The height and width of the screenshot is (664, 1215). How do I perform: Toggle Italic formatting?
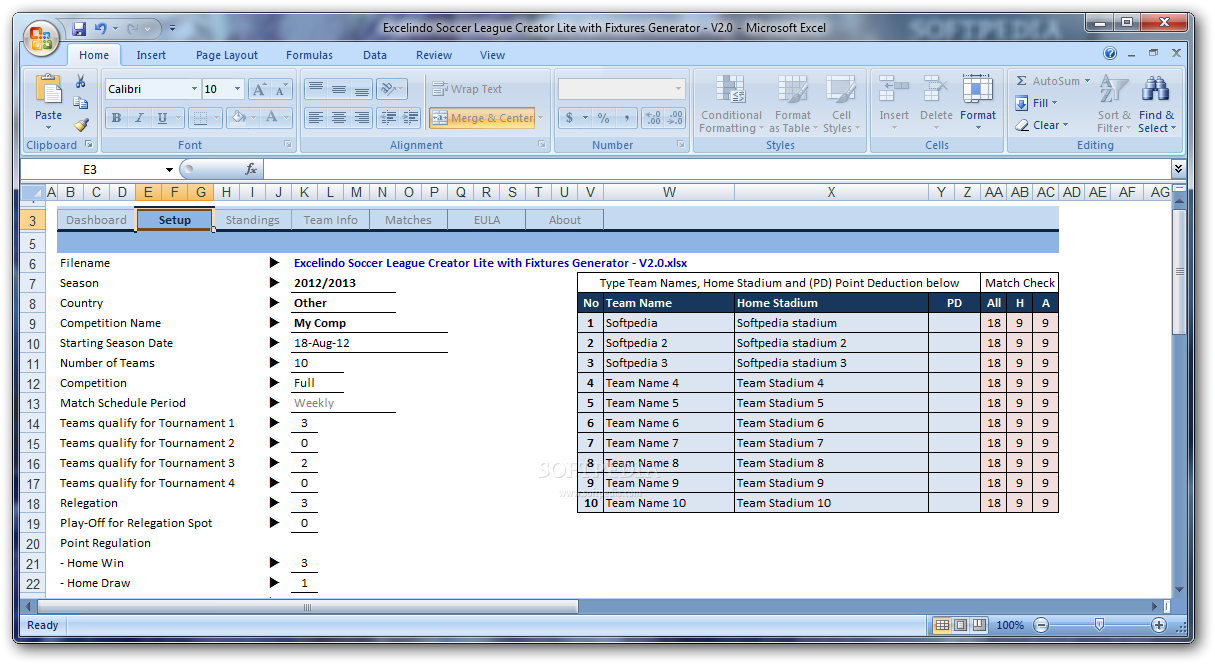[139, 118]
